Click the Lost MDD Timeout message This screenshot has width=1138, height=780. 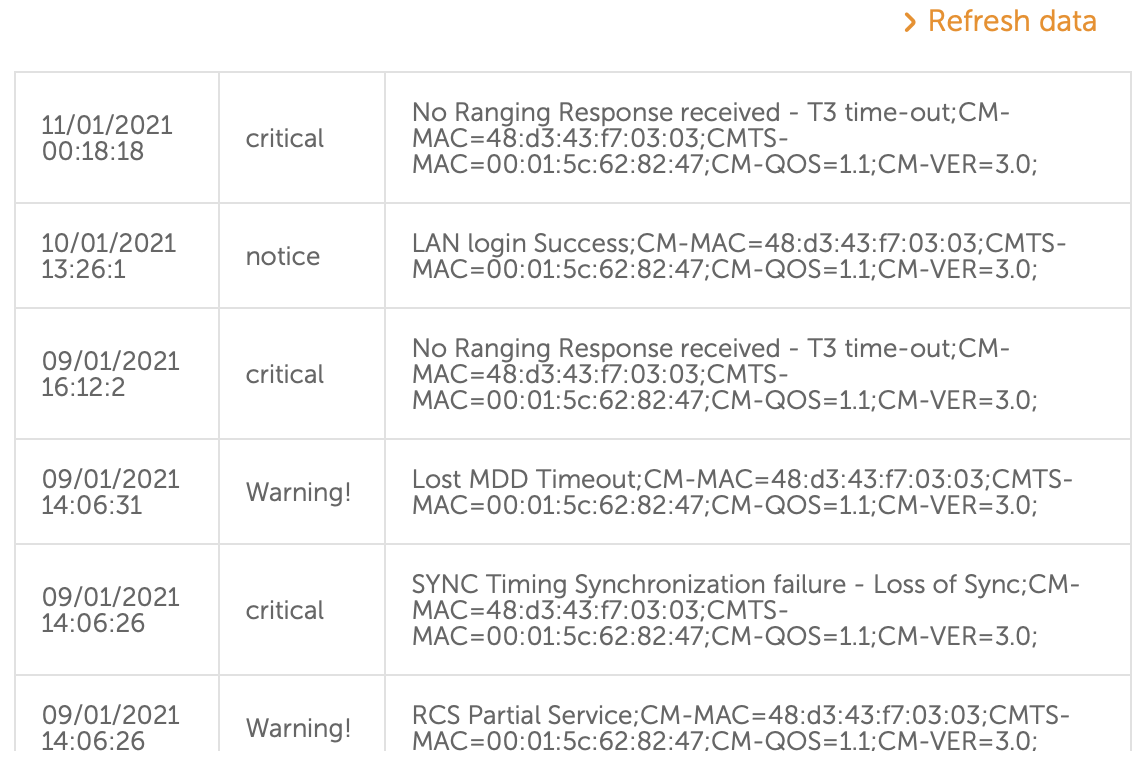coord(741,492)
